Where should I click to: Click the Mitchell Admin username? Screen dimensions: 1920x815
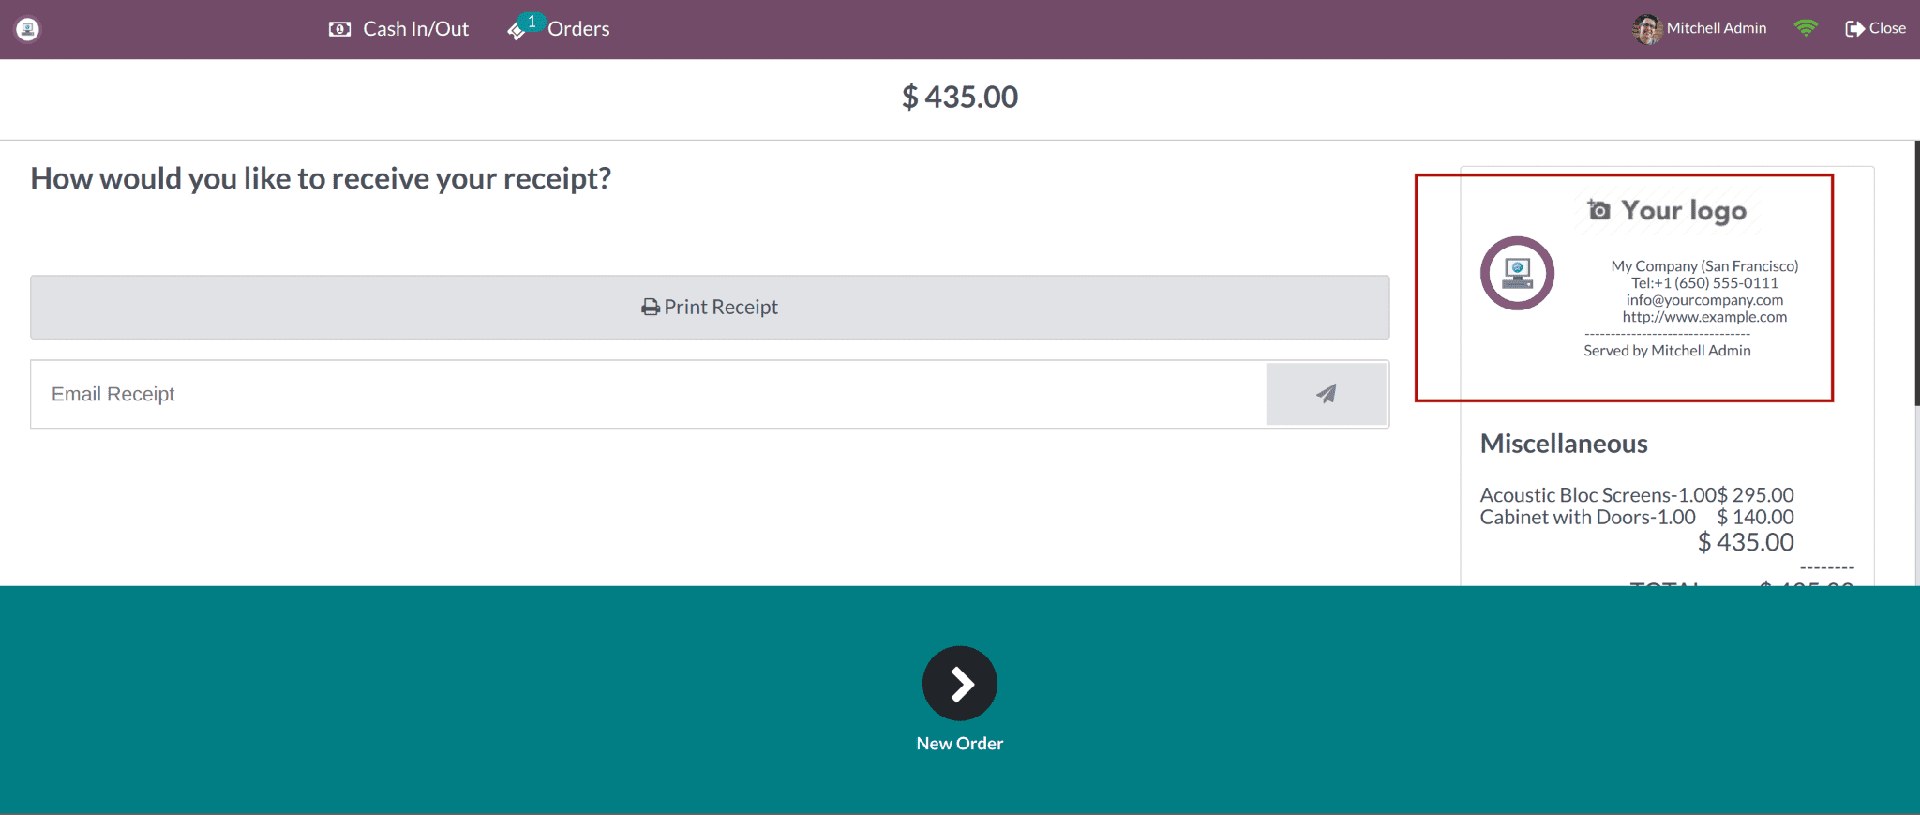1716,28
